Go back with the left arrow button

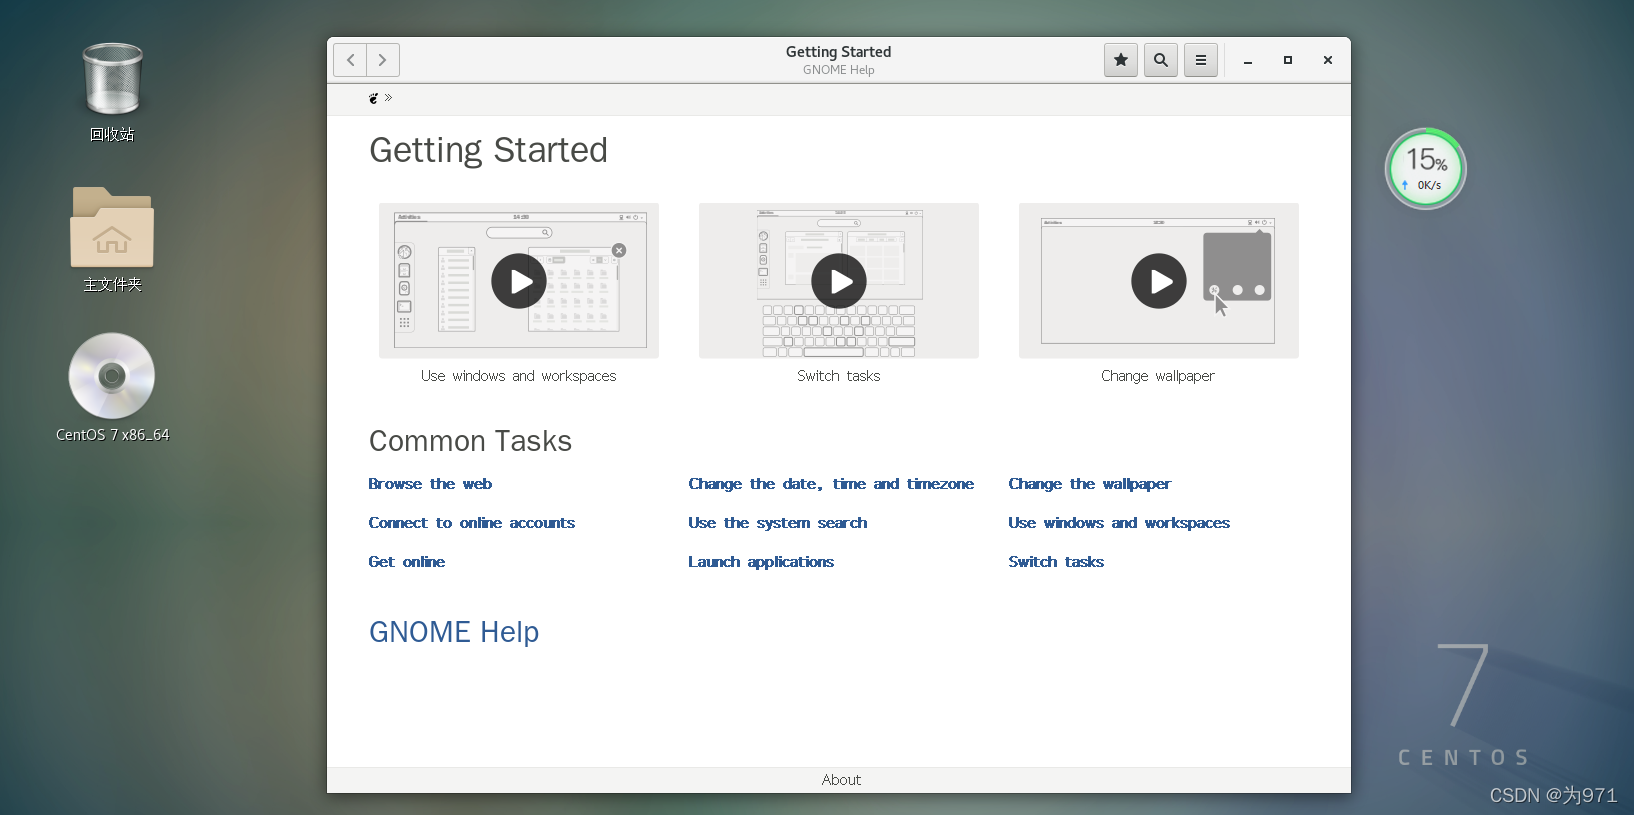pyautogui.click(x=350, y=60)
